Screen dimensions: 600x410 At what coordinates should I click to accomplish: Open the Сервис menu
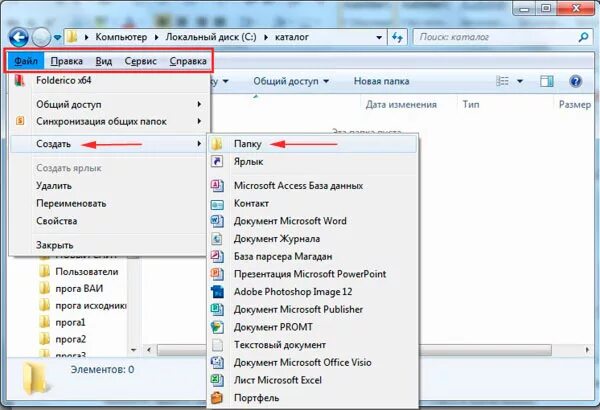140,61
